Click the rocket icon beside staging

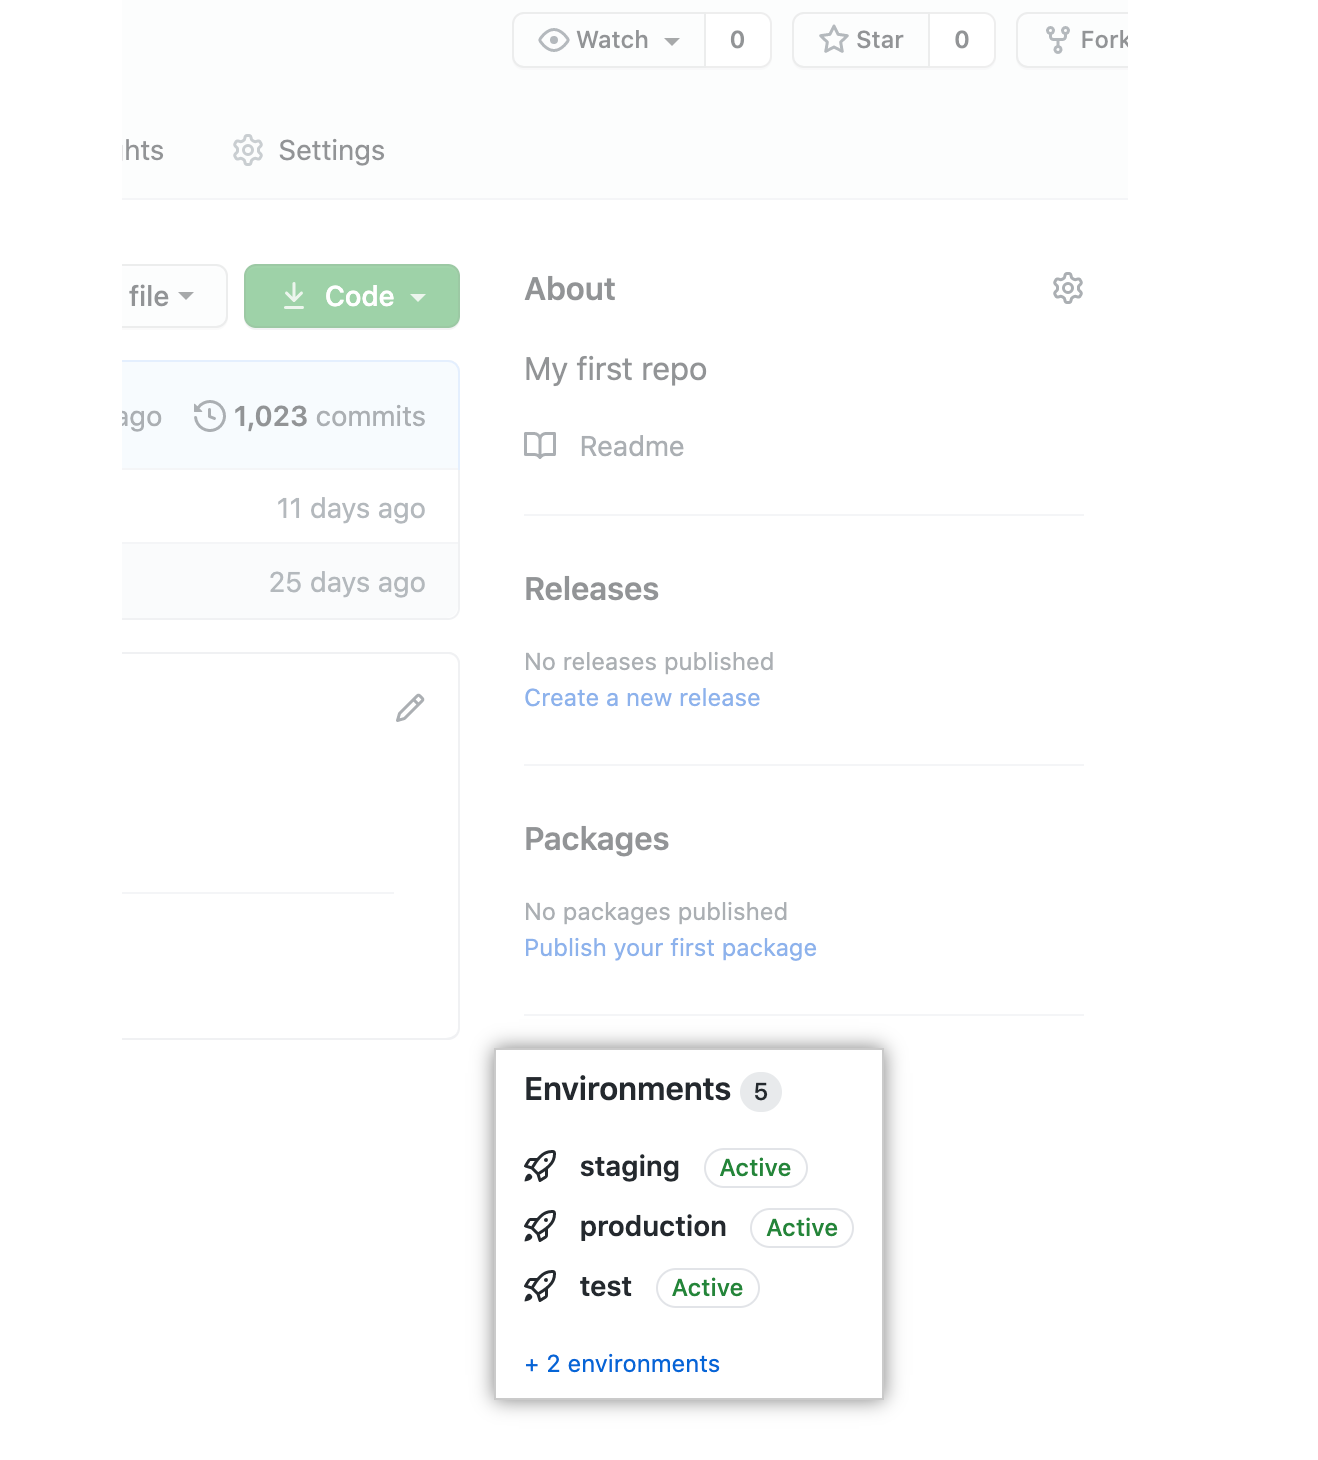point(540,1167)
